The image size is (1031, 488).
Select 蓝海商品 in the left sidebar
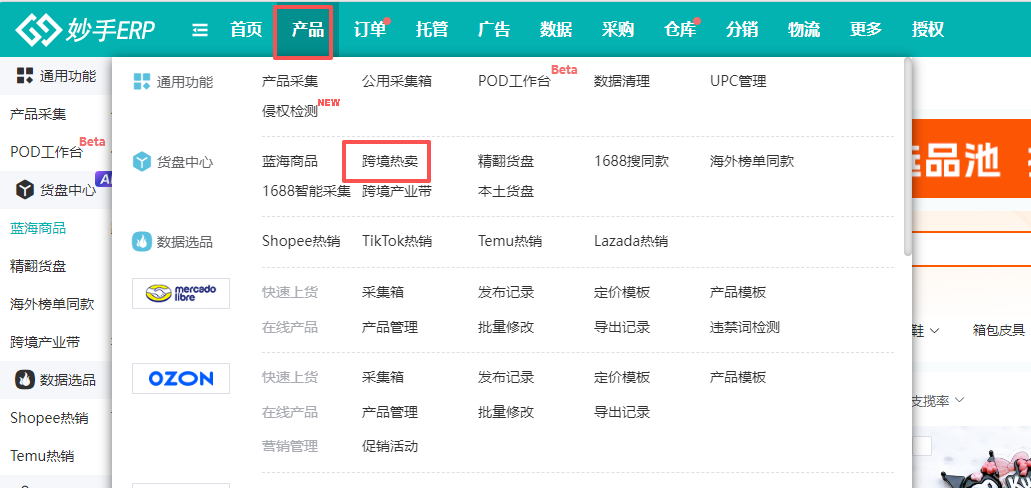coord(38,228)
